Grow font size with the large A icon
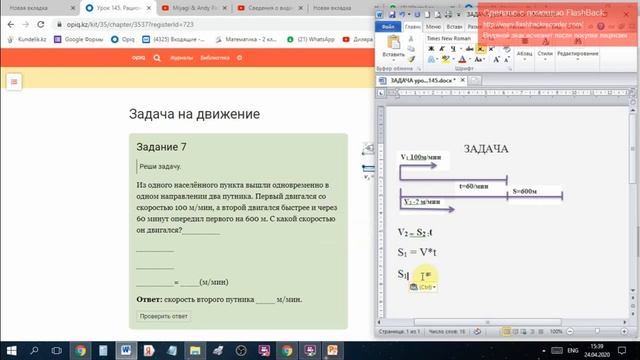This screenshot has height=360, width=640. click(x=496, y=60)
